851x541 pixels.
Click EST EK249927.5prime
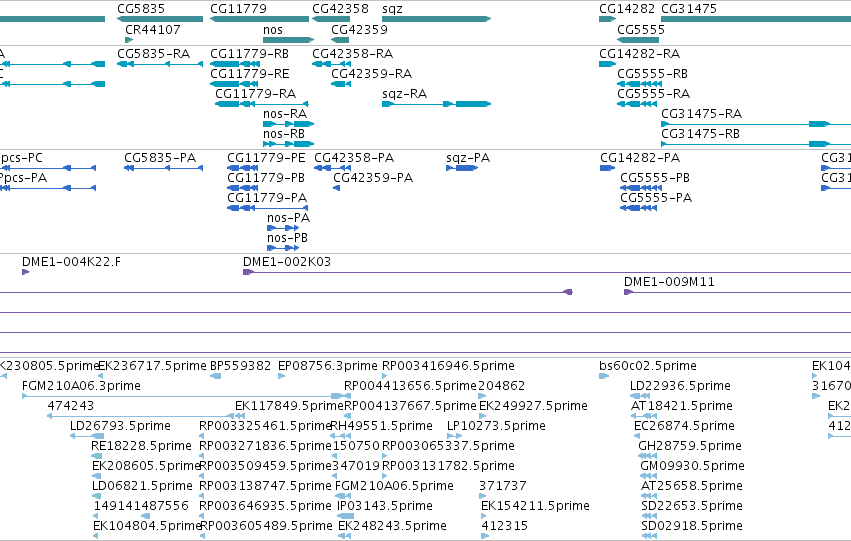534,406
